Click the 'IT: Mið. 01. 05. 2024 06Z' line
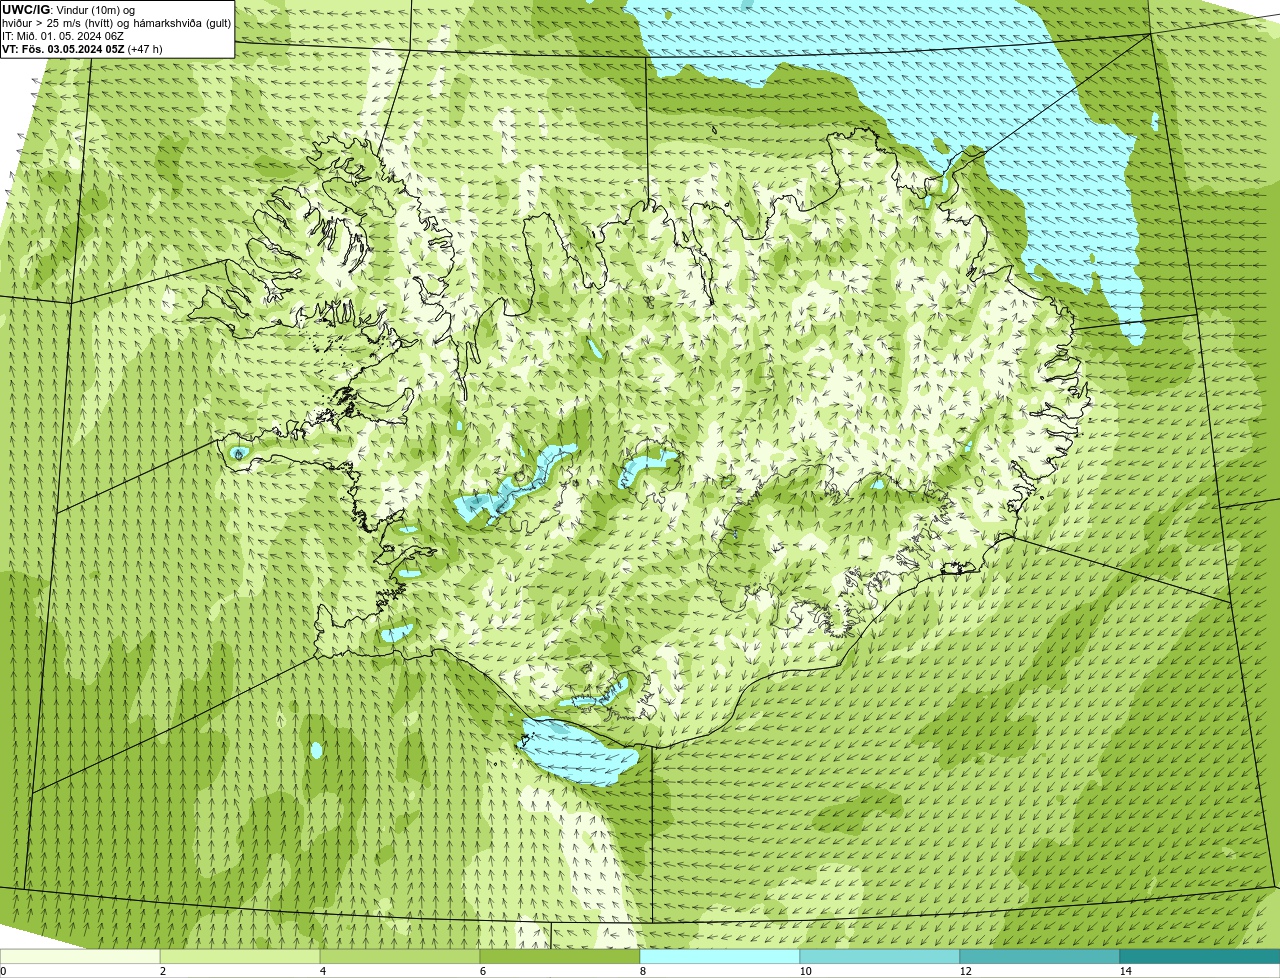This screenshot has height=978, width=1280. point(63,35)
